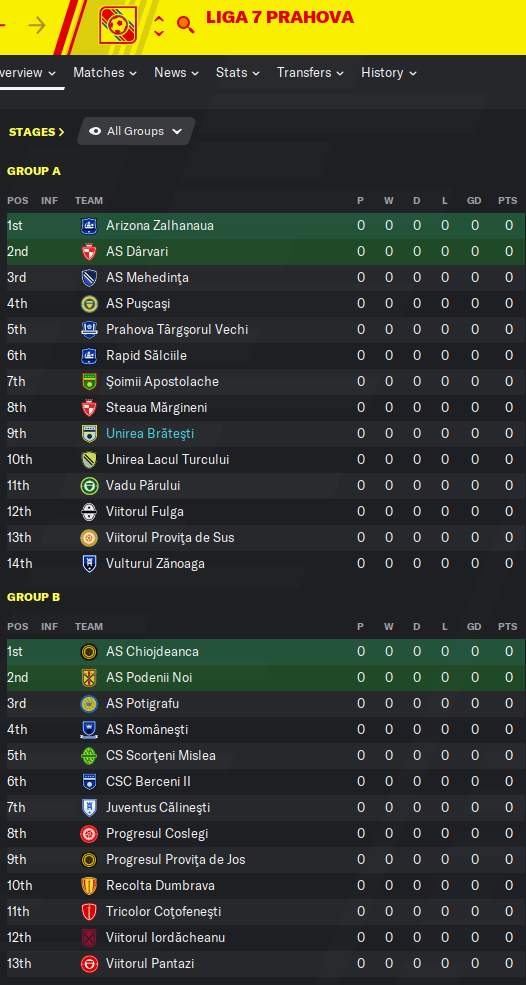The image size is (526, 985).
Task: Click AS Chiojdeanca club badge
Action: pos(89,651)
